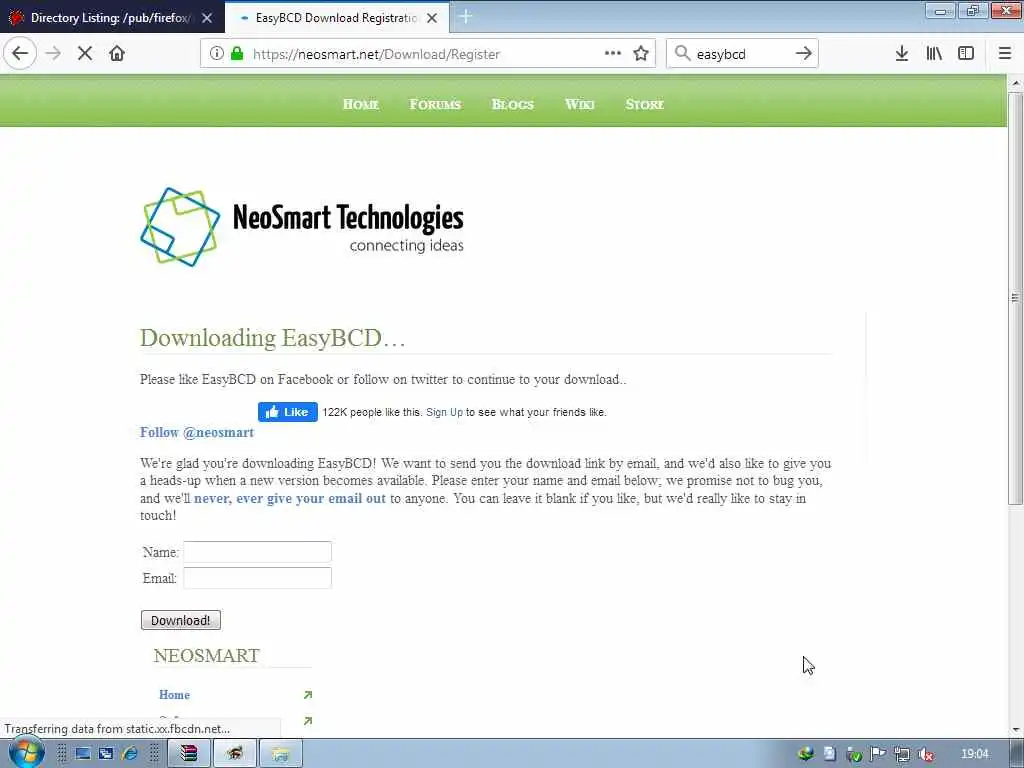Open the Blogs menu item
The image size is (1024, 768).
pyautogui.click(x=513, y=104)
